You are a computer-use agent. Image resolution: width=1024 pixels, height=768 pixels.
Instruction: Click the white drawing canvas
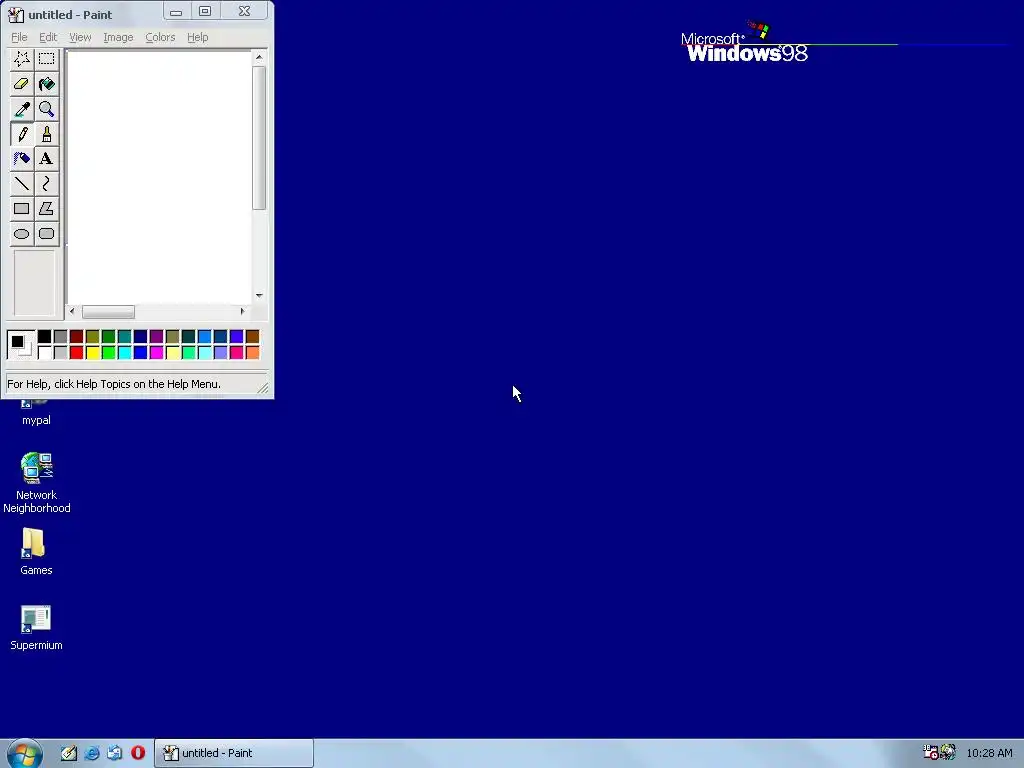(159, 177)
